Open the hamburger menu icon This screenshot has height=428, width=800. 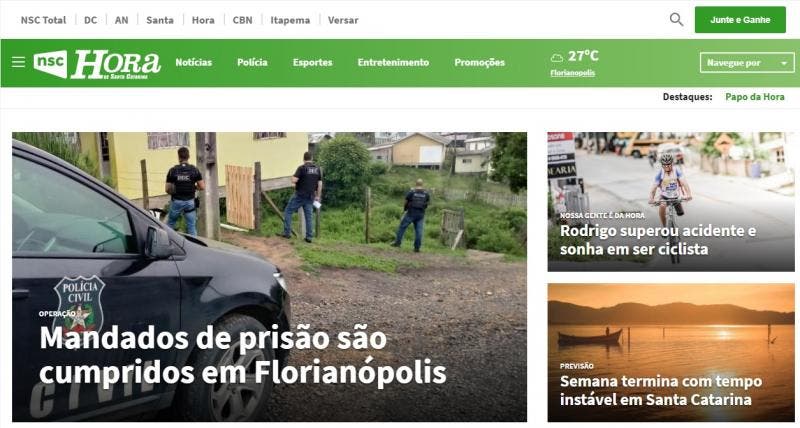[18, 62]
